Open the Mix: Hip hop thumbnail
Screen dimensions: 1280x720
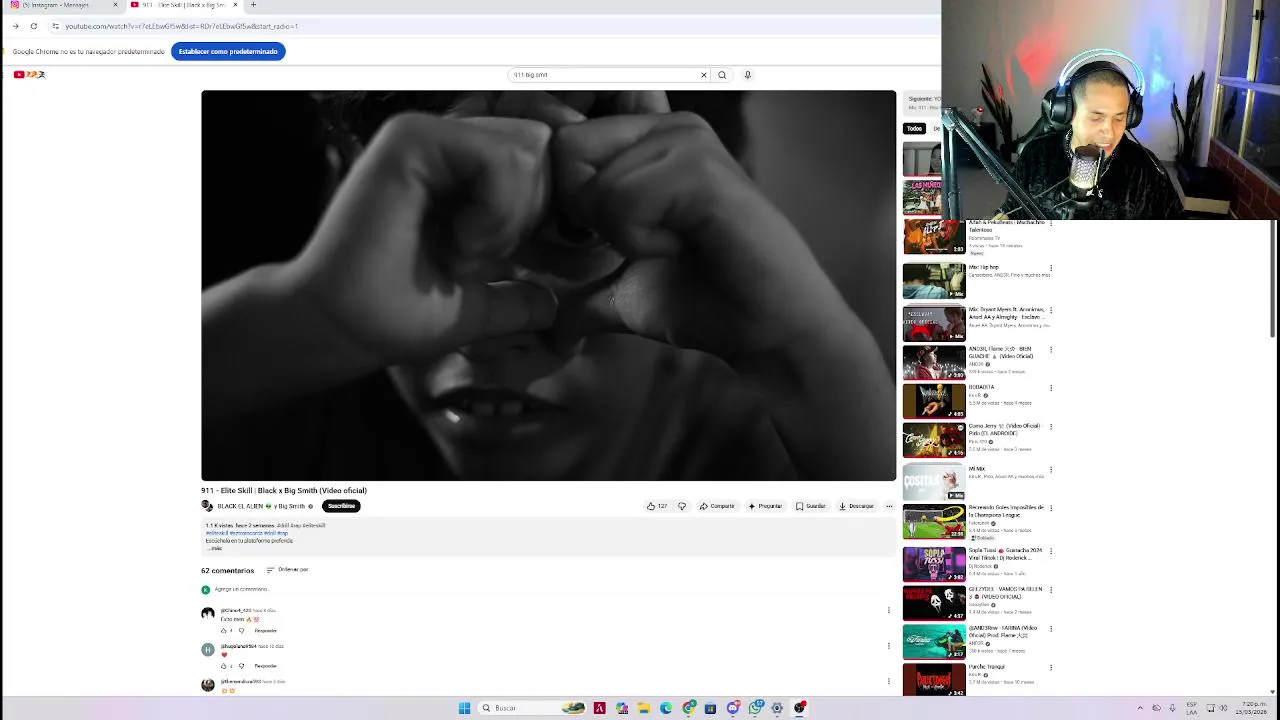(x=934, y=281)
